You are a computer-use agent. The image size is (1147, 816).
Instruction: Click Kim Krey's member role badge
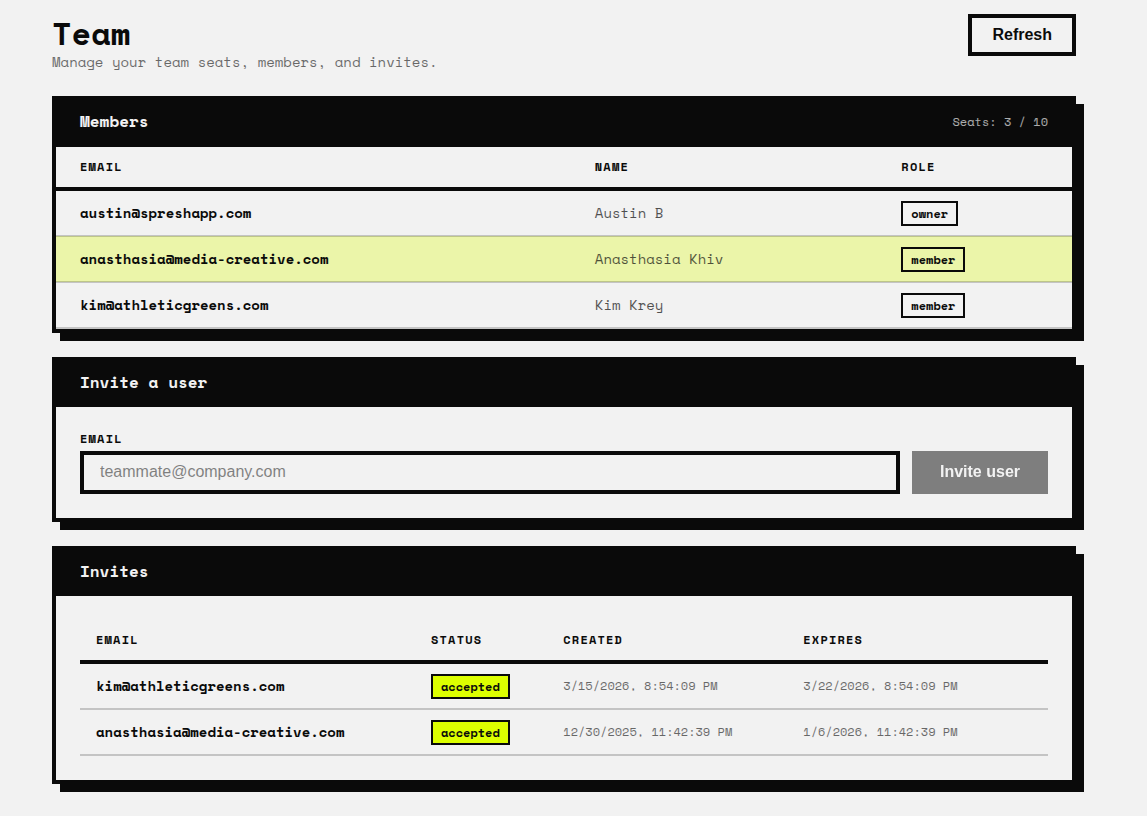click(932, 306)
